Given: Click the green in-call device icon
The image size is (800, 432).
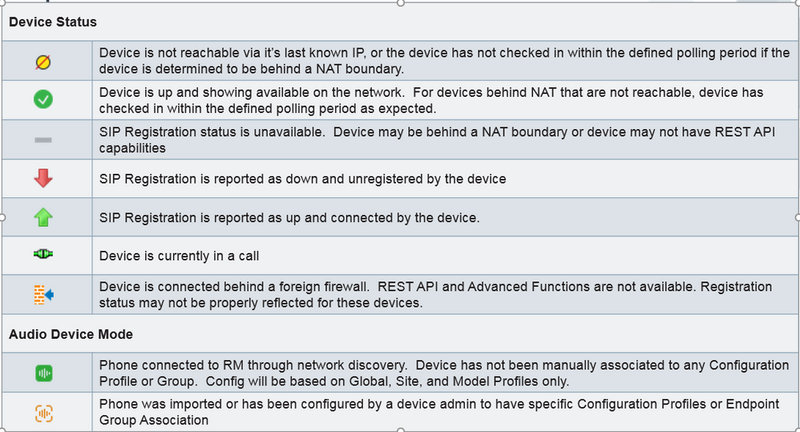Looking at the screenshot, I should (x=43, y=255).
